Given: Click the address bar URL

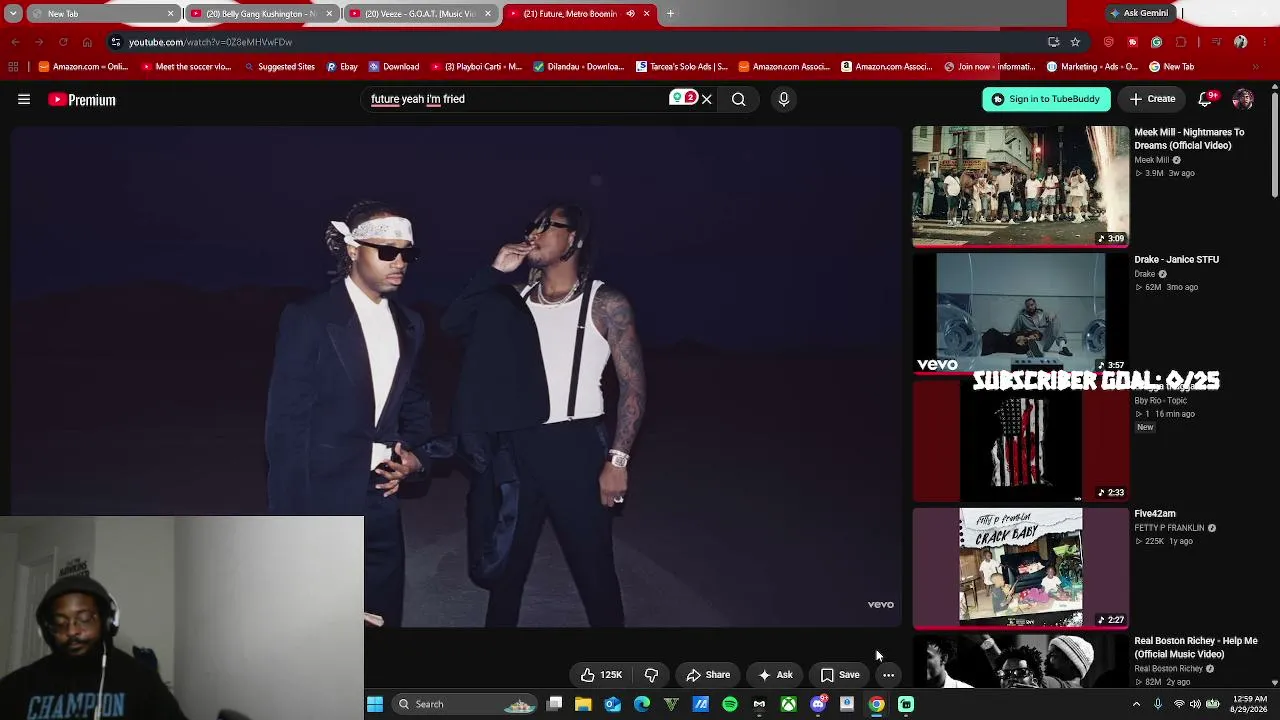Looking at the screenshot, I should pyautogui.click(x=210, y=42).
